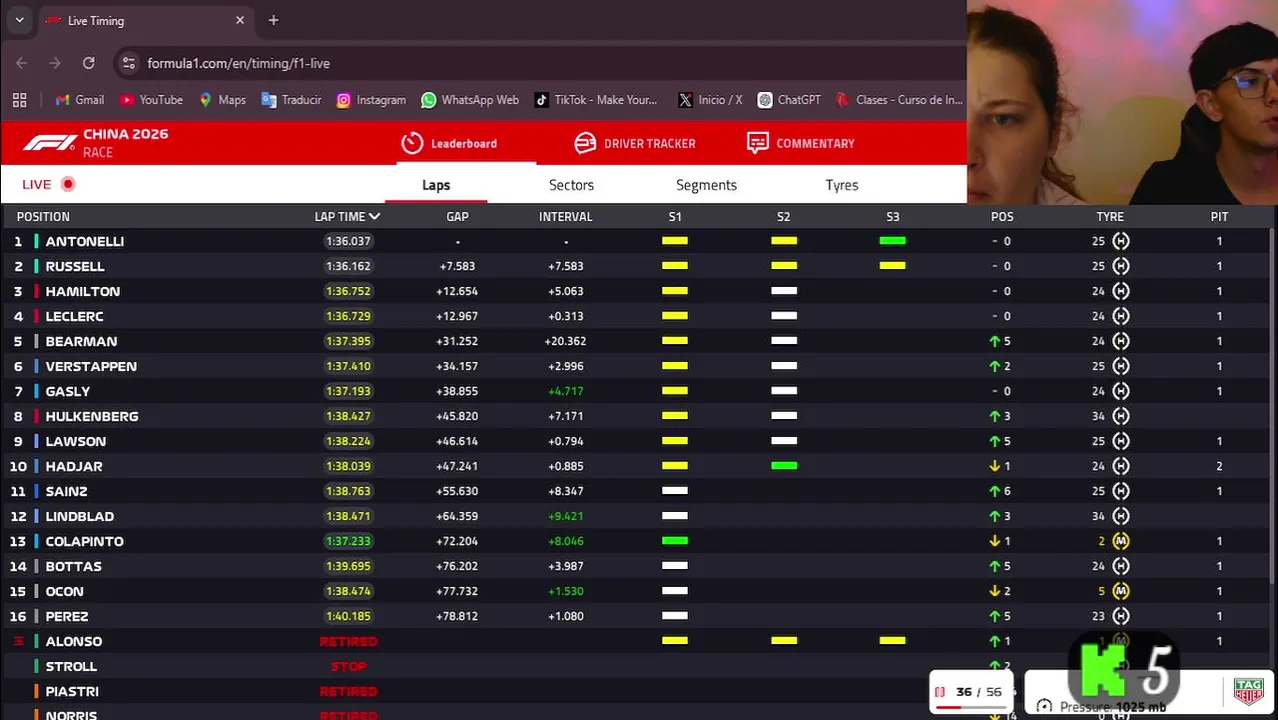Screen dimensions: 1278x720
Task: Open Instagram bookmark
Action: click(x=371, y=100)
